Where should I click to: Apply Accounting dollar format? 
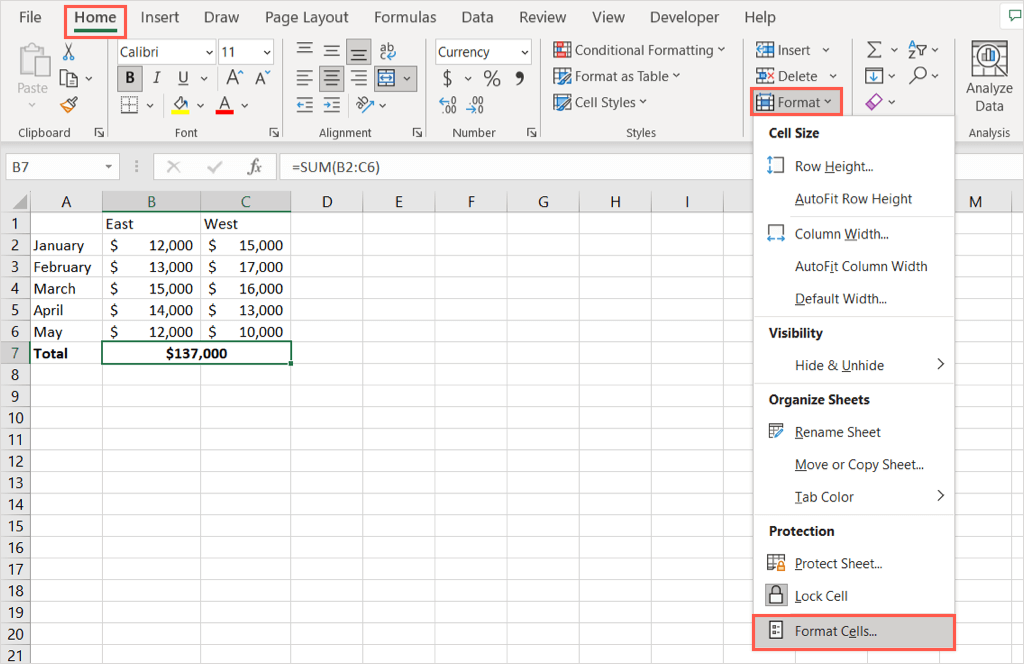click(x=447, y=78)
